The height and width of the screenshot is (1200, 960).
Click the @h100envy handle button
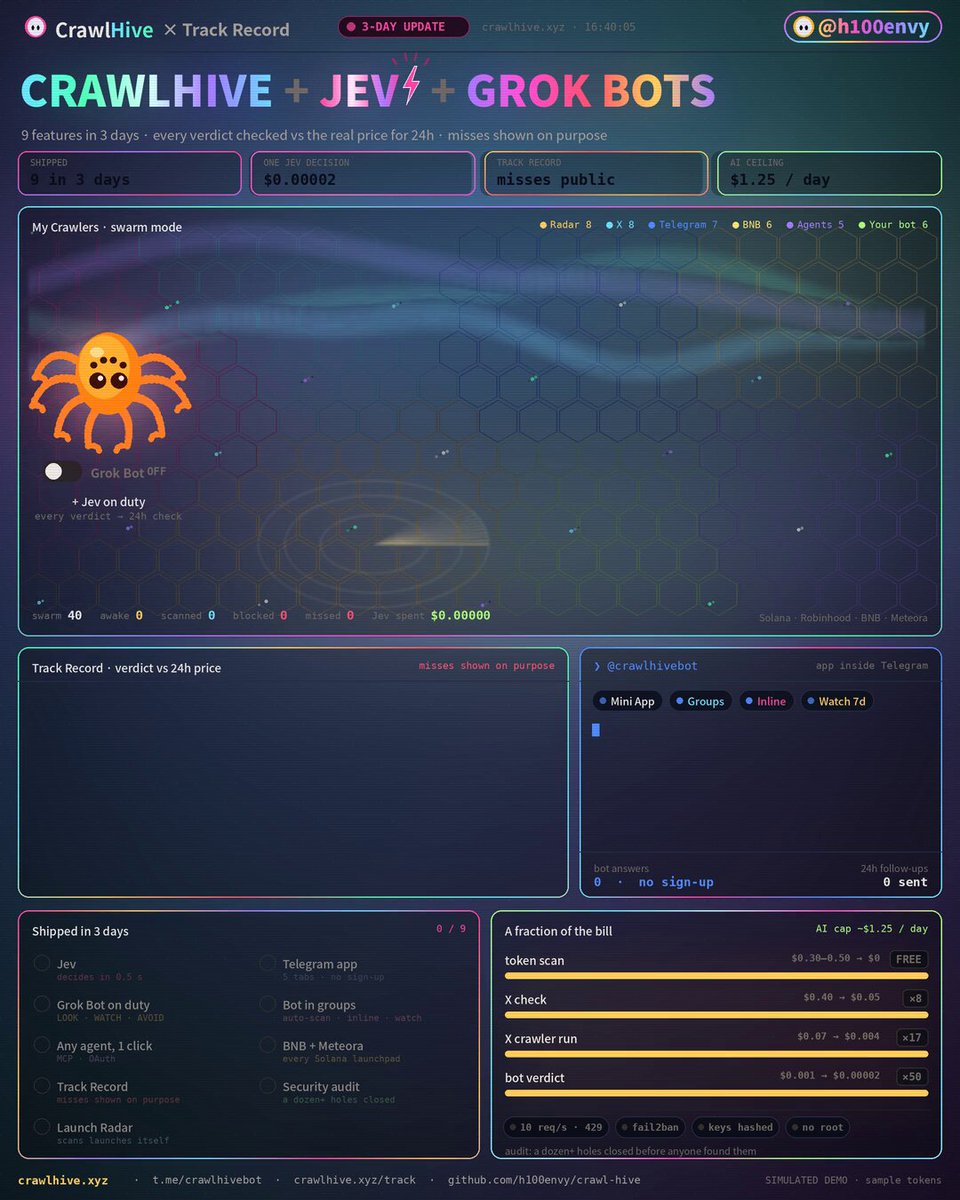(864, 28)
